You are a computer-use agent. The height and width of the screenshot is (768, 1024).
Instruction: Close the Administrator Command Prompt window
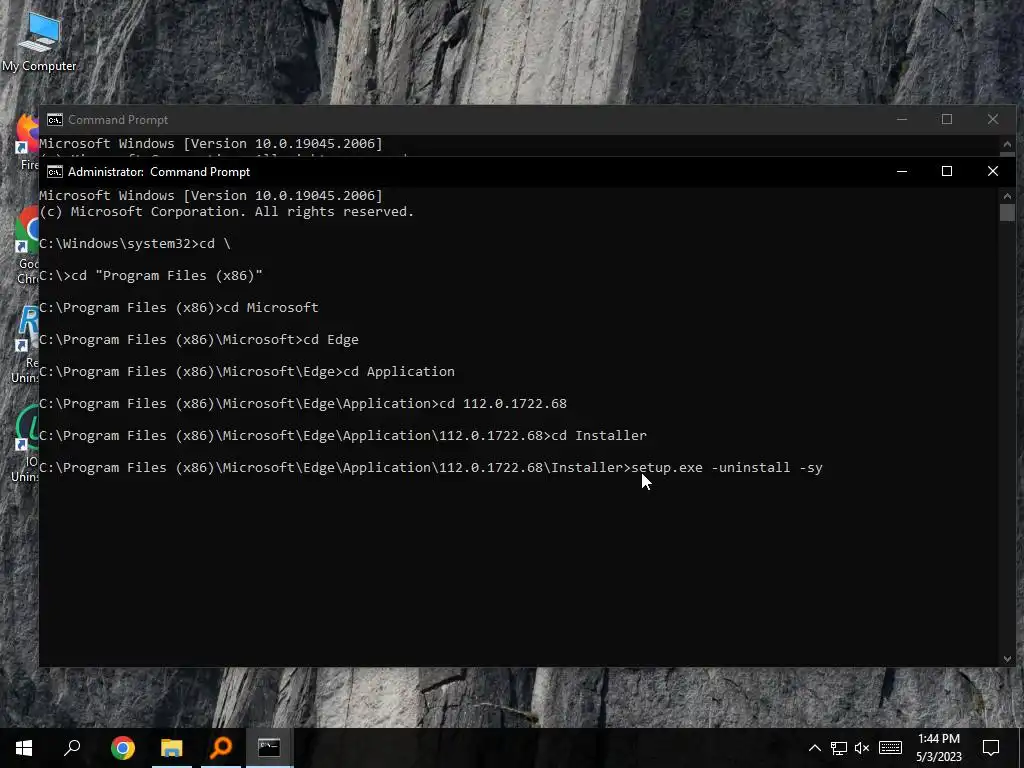click(993, 172)
